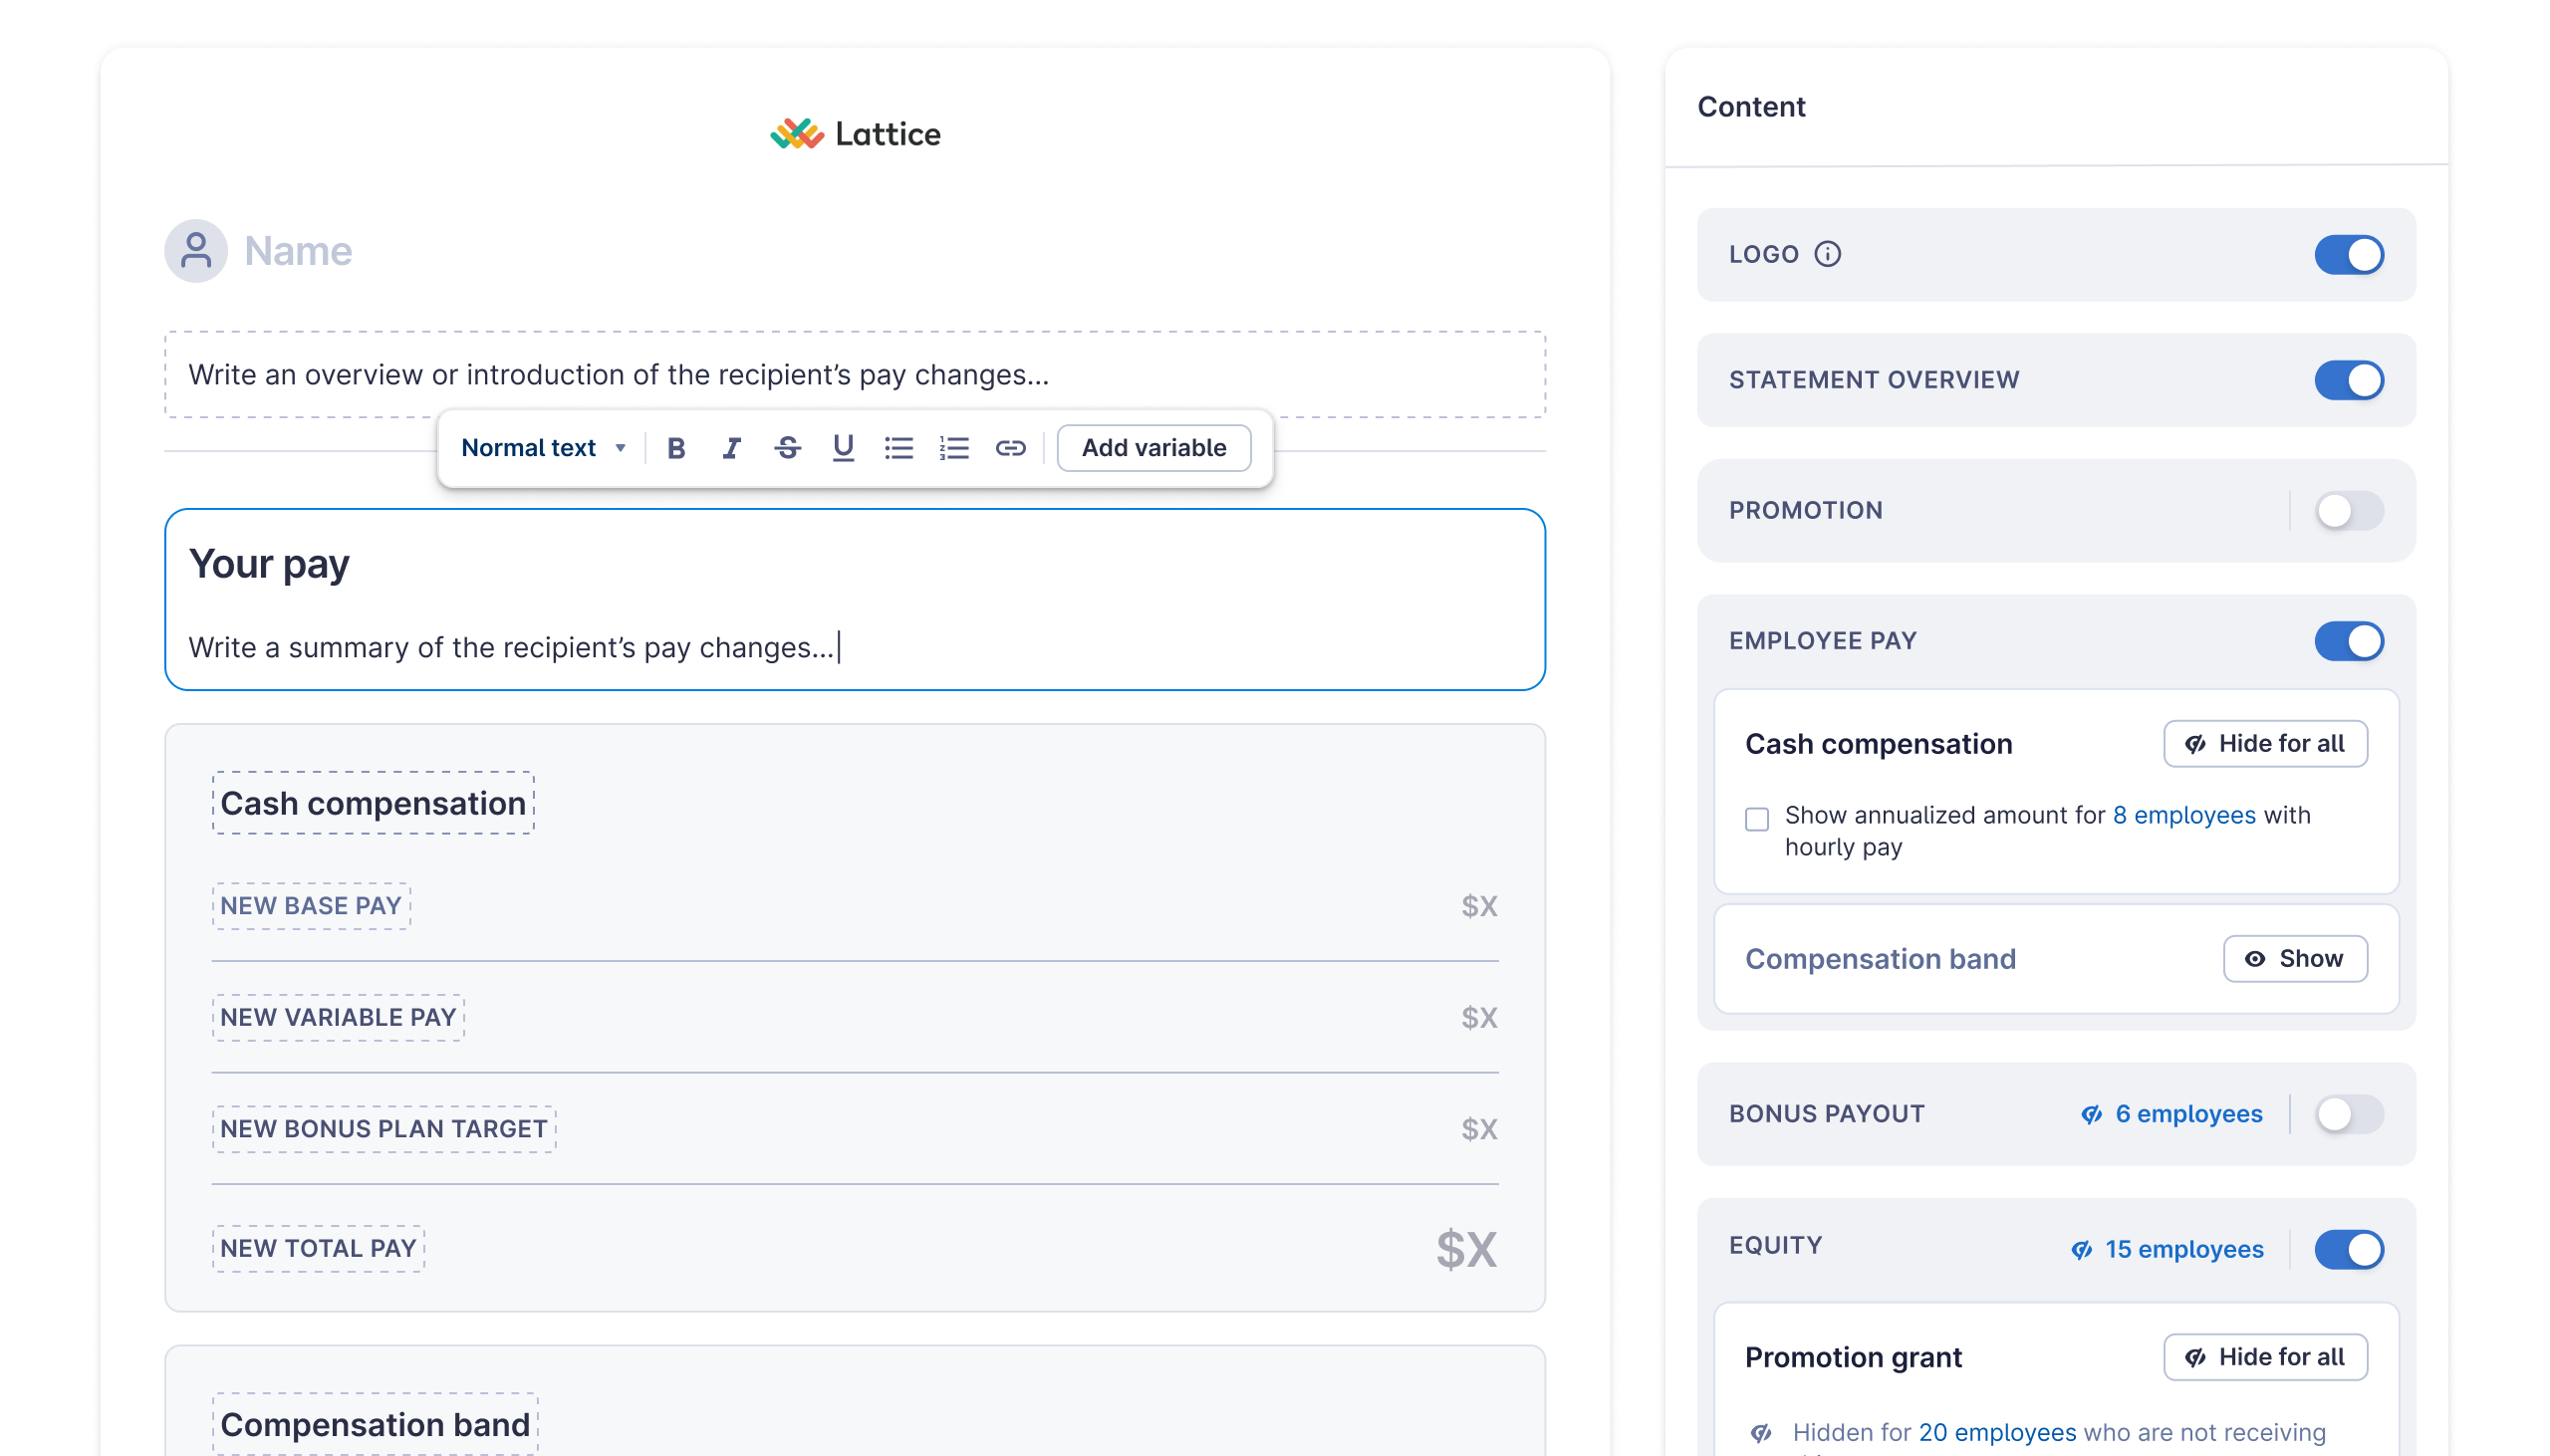Click the Content panel heading
2550x1456 pixels.
tap(1751, 107)
